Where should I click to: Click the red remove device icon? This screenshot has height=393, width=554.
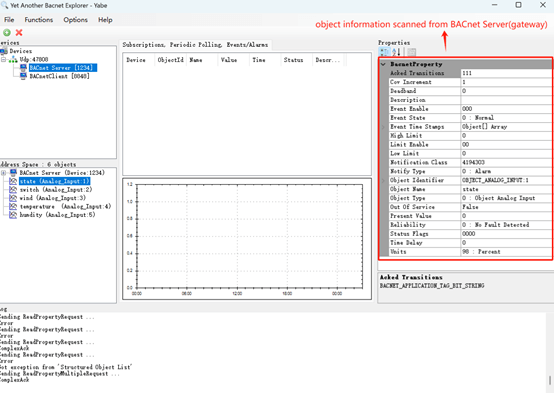point(19,33)
